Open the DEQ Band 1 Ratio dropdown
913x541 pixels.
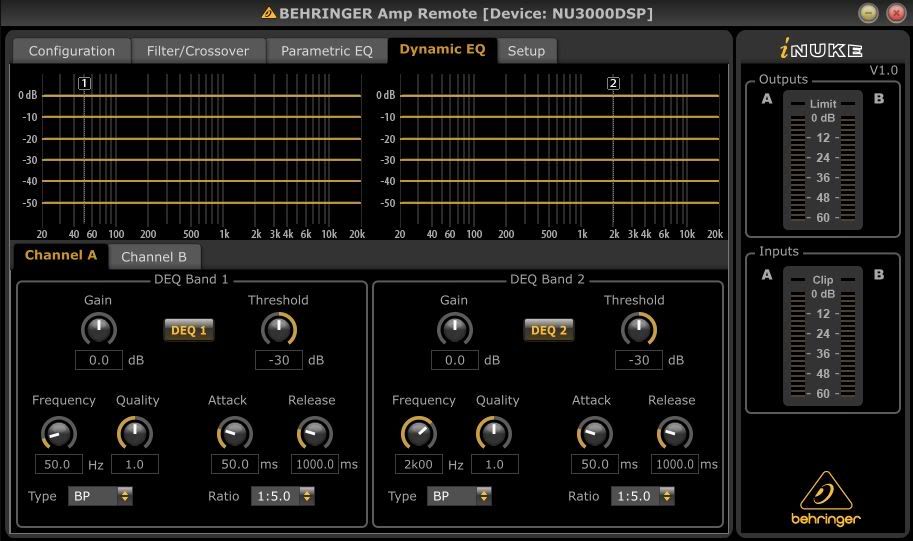point(283,496)
